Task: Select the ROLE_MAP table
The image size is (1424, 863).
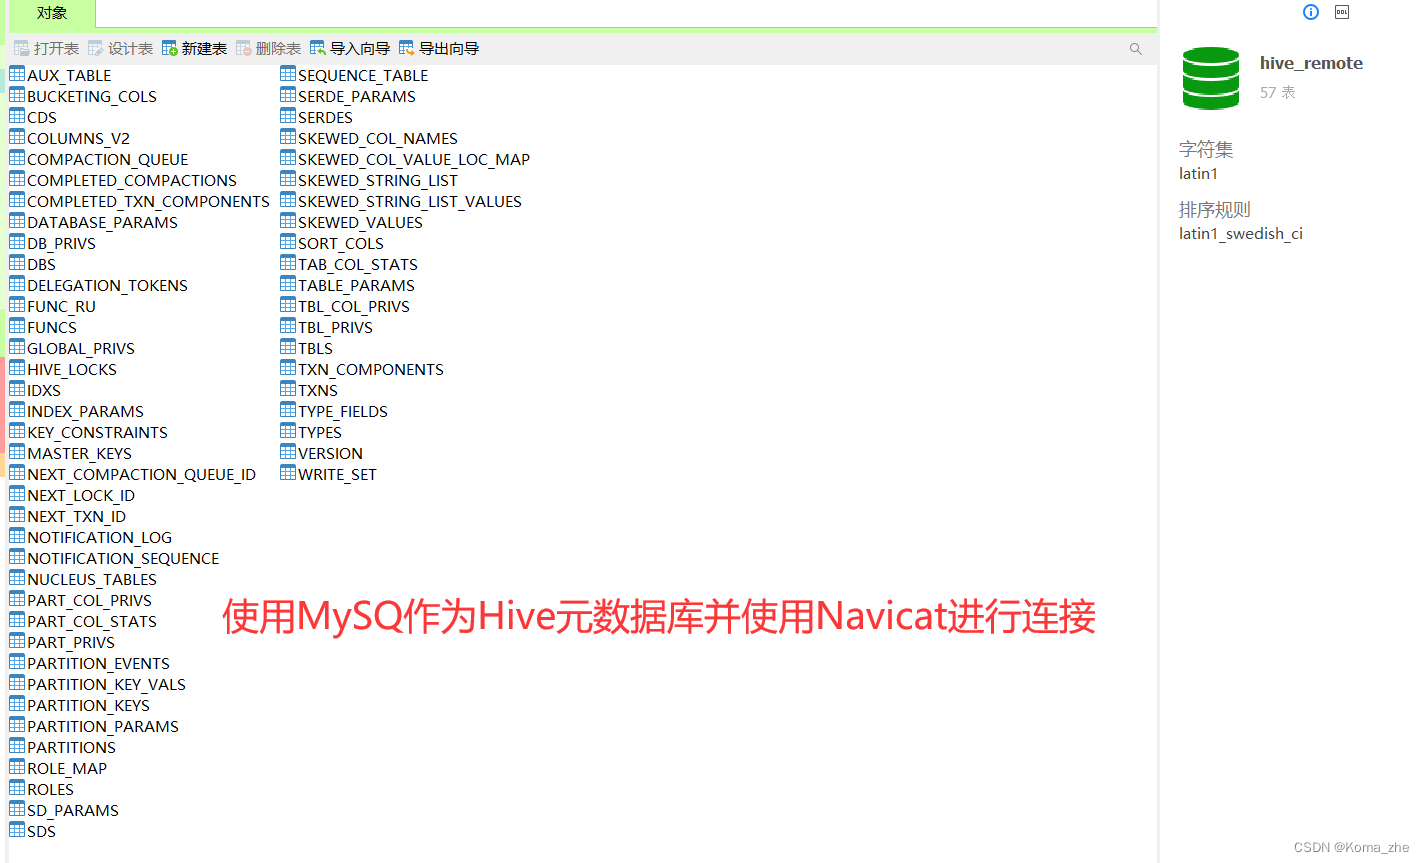Action: pos(67,768)
